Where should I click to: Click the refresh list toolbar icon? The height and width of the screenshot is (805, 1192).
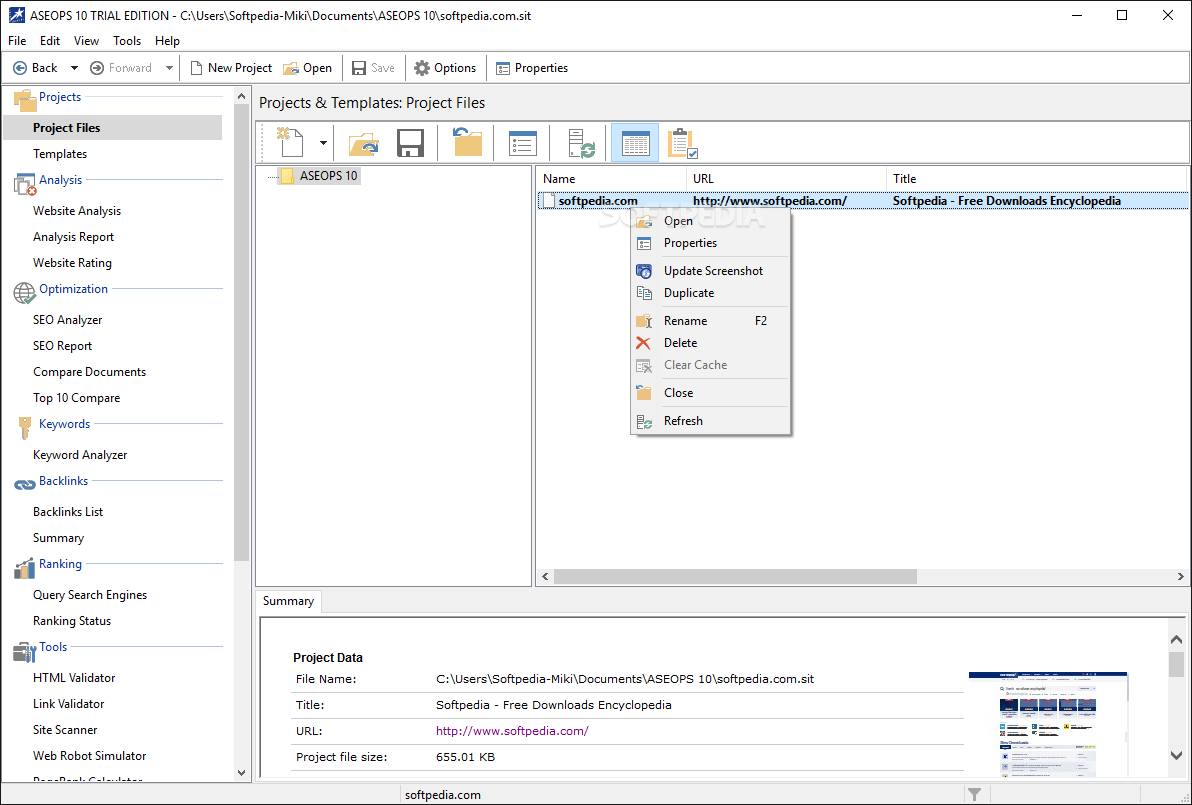(x=582, y=143)
